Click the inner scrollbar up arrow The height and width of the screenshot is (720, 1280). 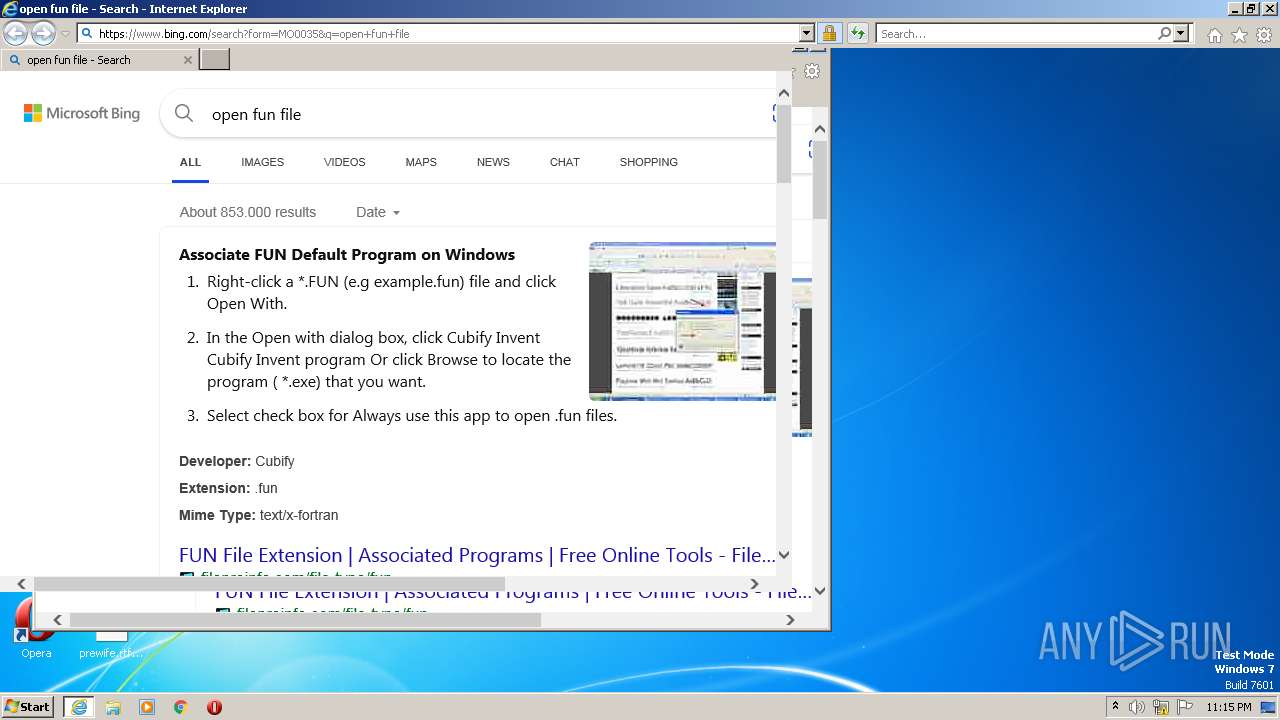(x=784, y=93)
